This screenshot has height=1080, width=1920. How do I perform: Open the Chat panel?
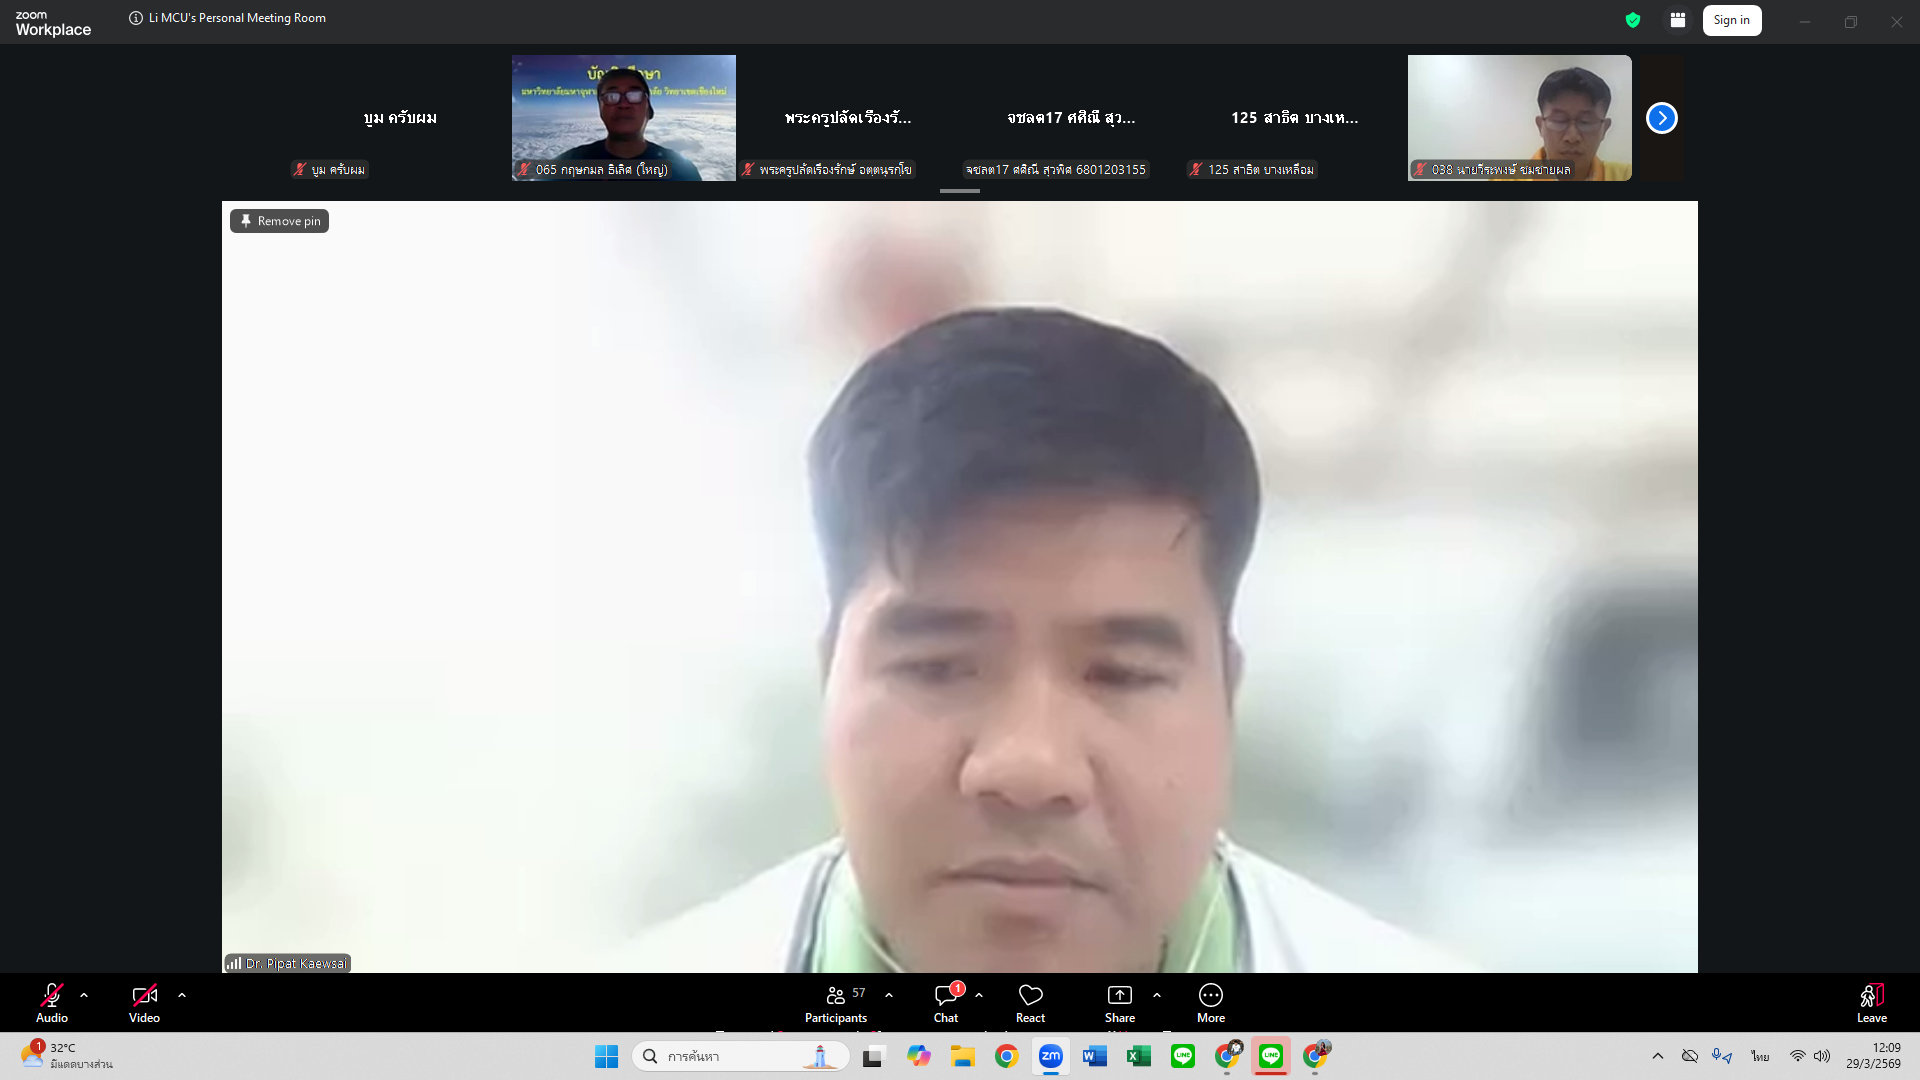(x=945, y=996)
